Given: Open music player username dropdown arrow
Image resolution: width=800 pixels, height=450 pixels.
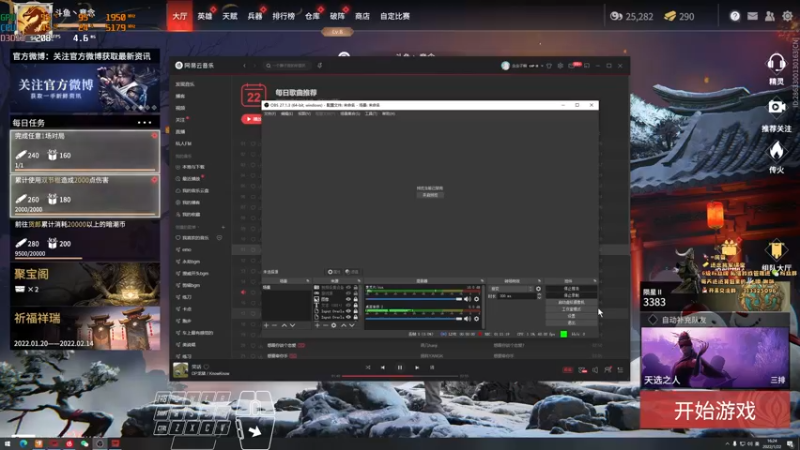Looking at the screenshot, I should pos(542,66).
